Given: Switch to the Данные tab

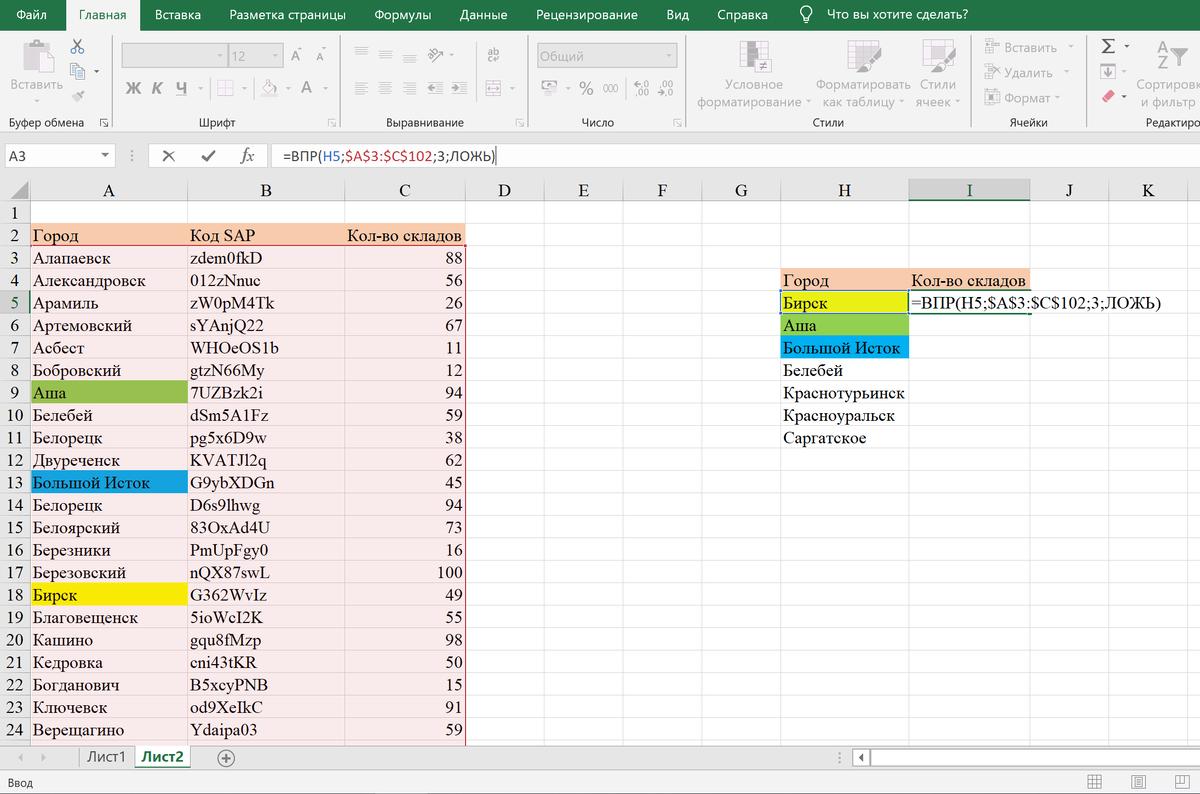Looking at the screenshot, I should (483, 15).
